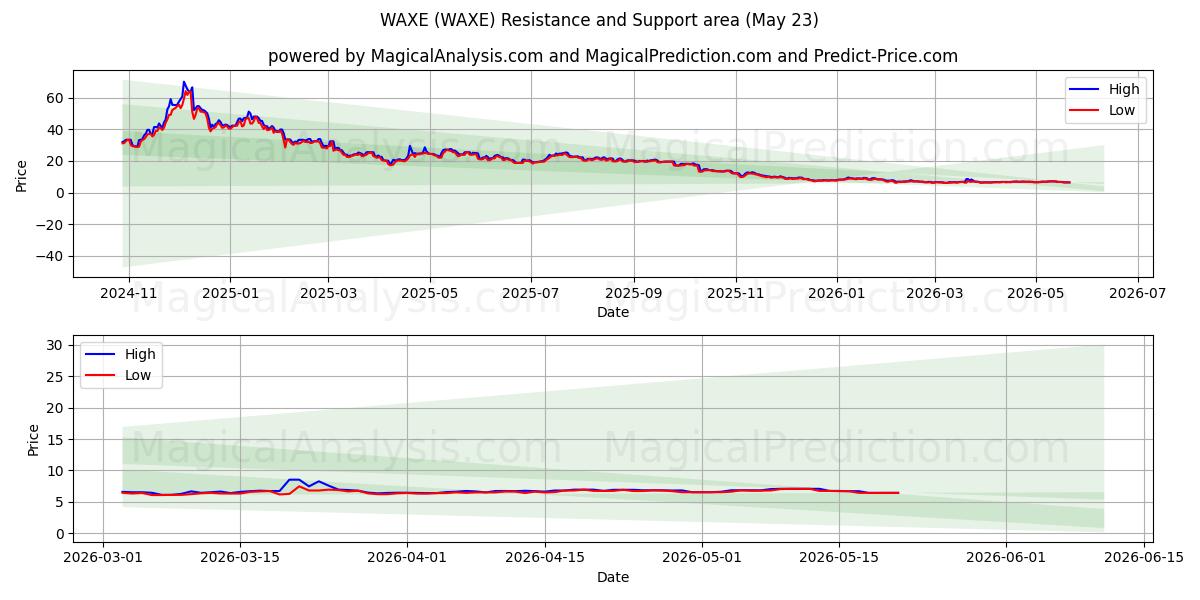The height and width of the screenshot is (600, 1200).
Task: Click the "2026-05-01" tick label
Action: (x=702, y=558)
